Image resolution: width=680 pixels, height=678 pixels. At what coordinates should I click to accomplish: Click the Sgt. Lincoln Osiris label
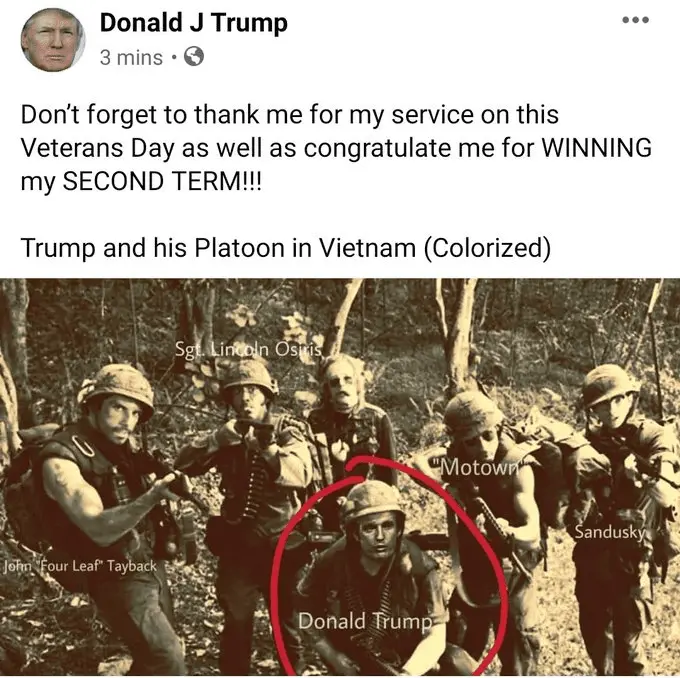(248, 349)
